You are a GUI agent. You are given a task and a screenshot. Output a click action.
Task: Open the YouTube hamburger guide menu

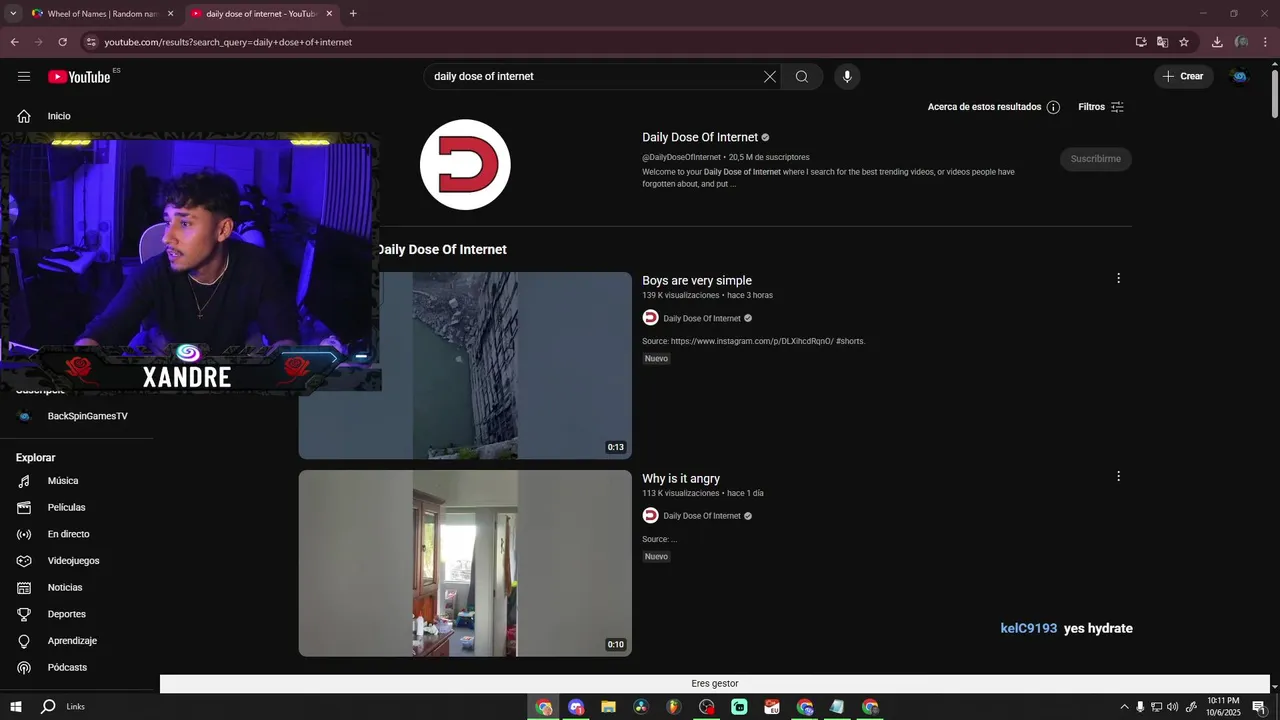coord(24,76)
